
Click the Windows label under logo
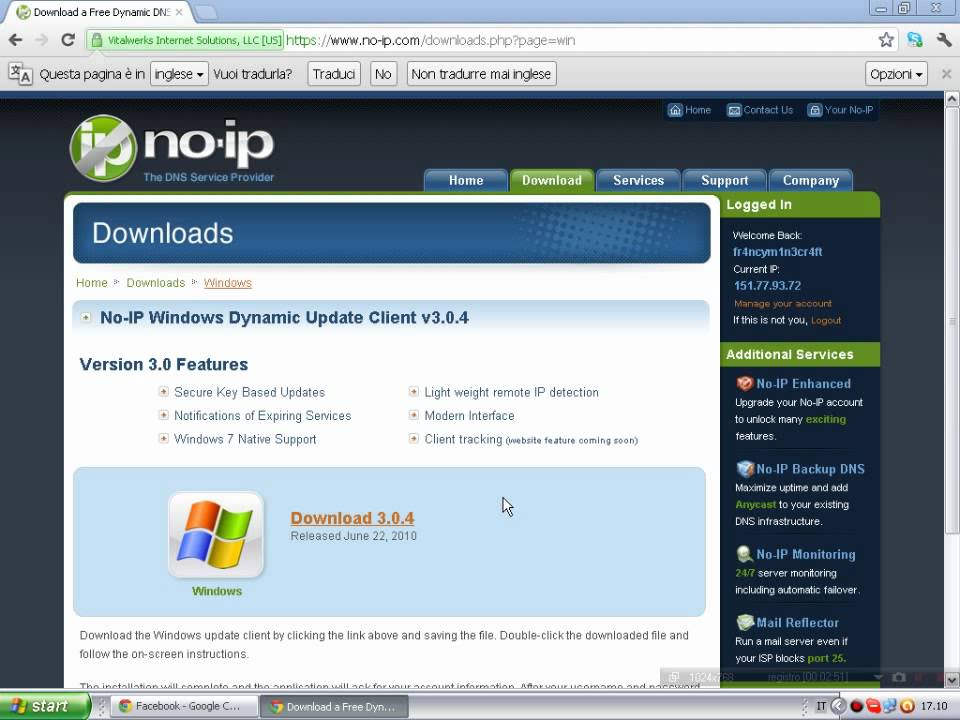217,591
